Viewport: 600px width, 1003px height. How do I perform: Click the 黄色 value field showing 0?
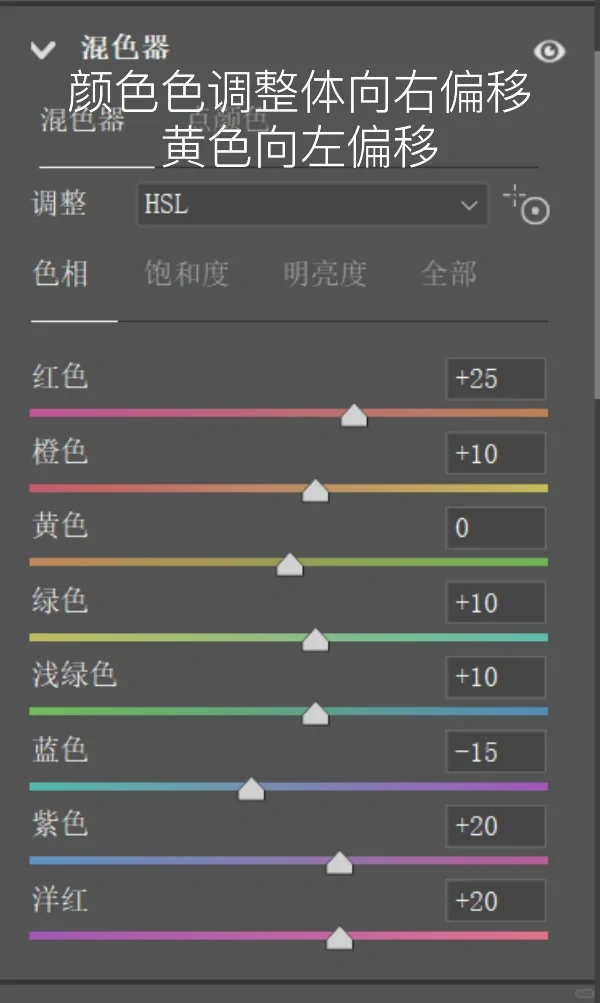point(496,528)
